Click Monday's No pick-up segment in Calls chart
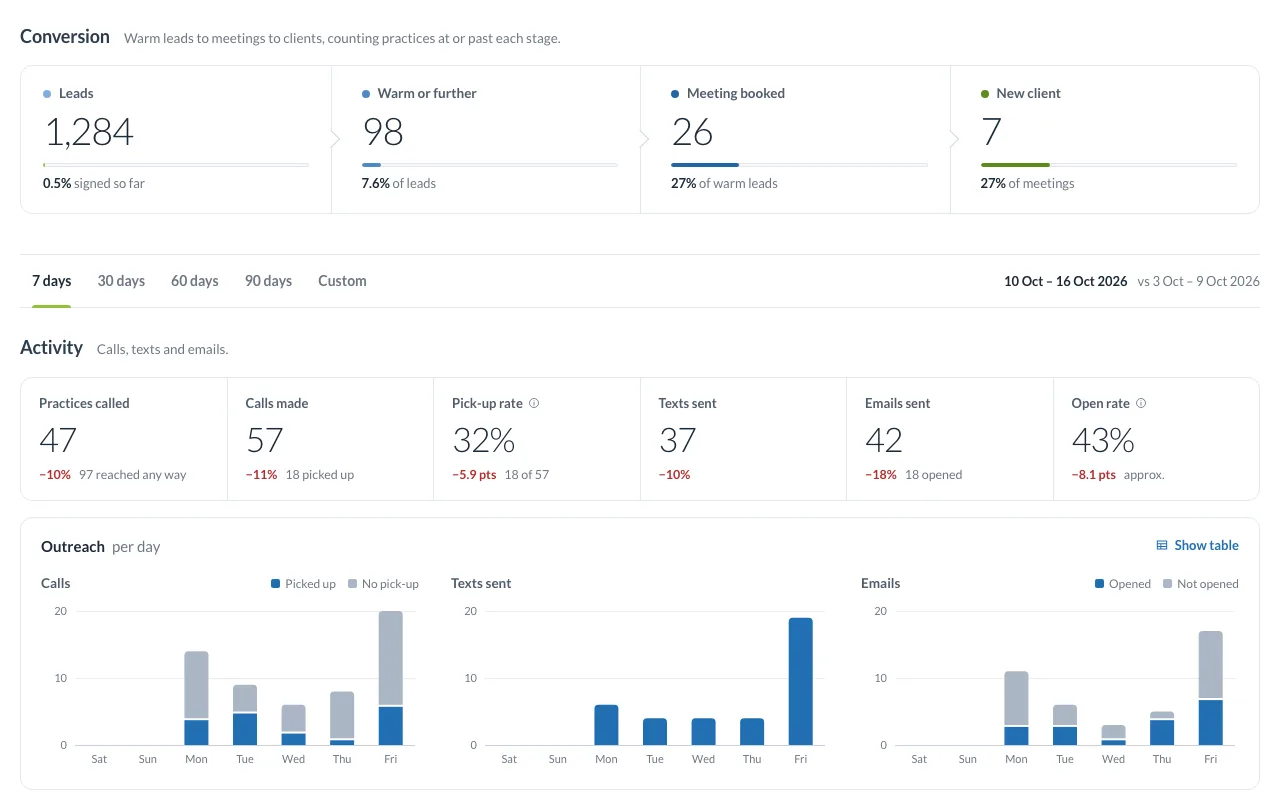The width and height of the screenshot is (1280, 810). [197, 685]
